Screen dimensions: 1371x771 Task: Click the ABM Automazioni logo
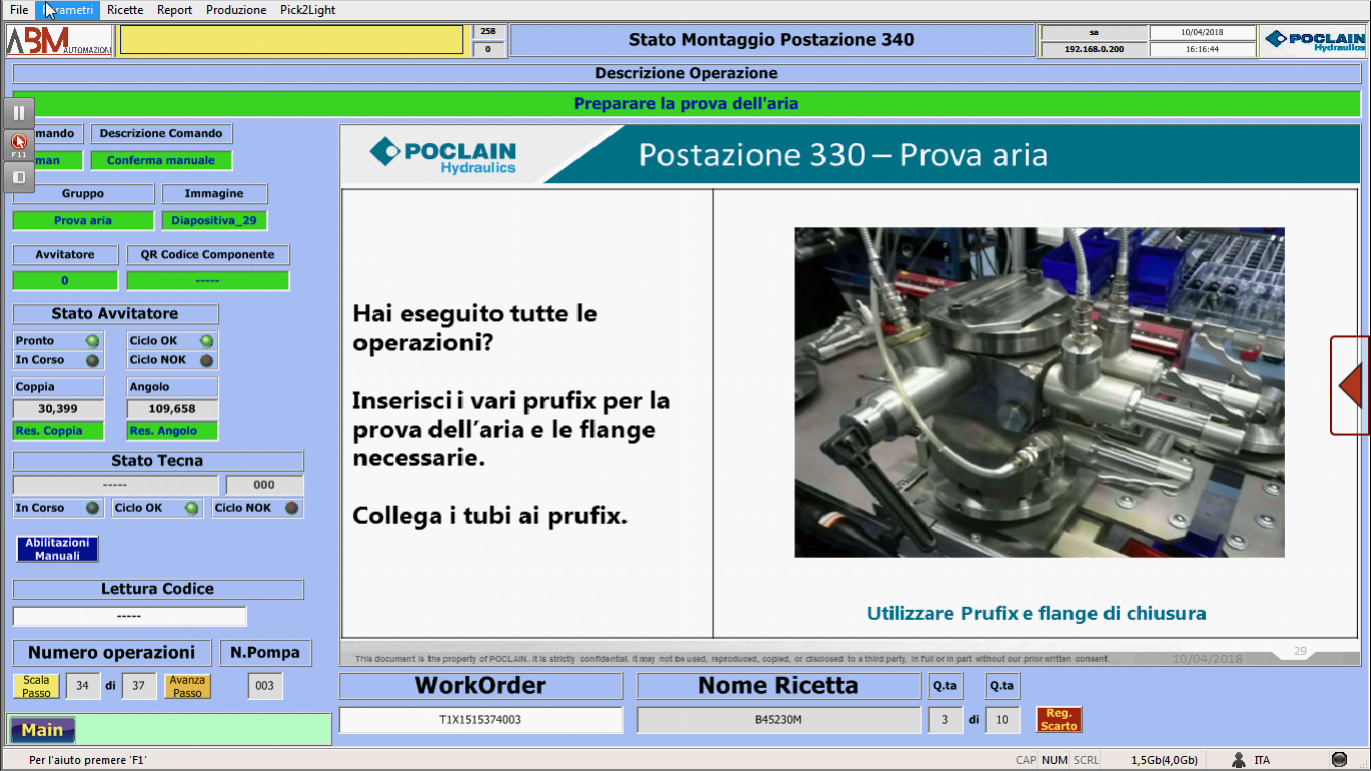[x=59, y=40]
